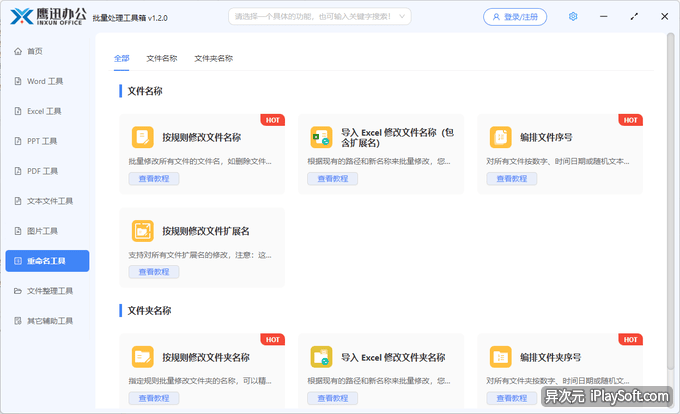
Task: Open the 按规则修改文件名称 title
Action: [202, 137]
